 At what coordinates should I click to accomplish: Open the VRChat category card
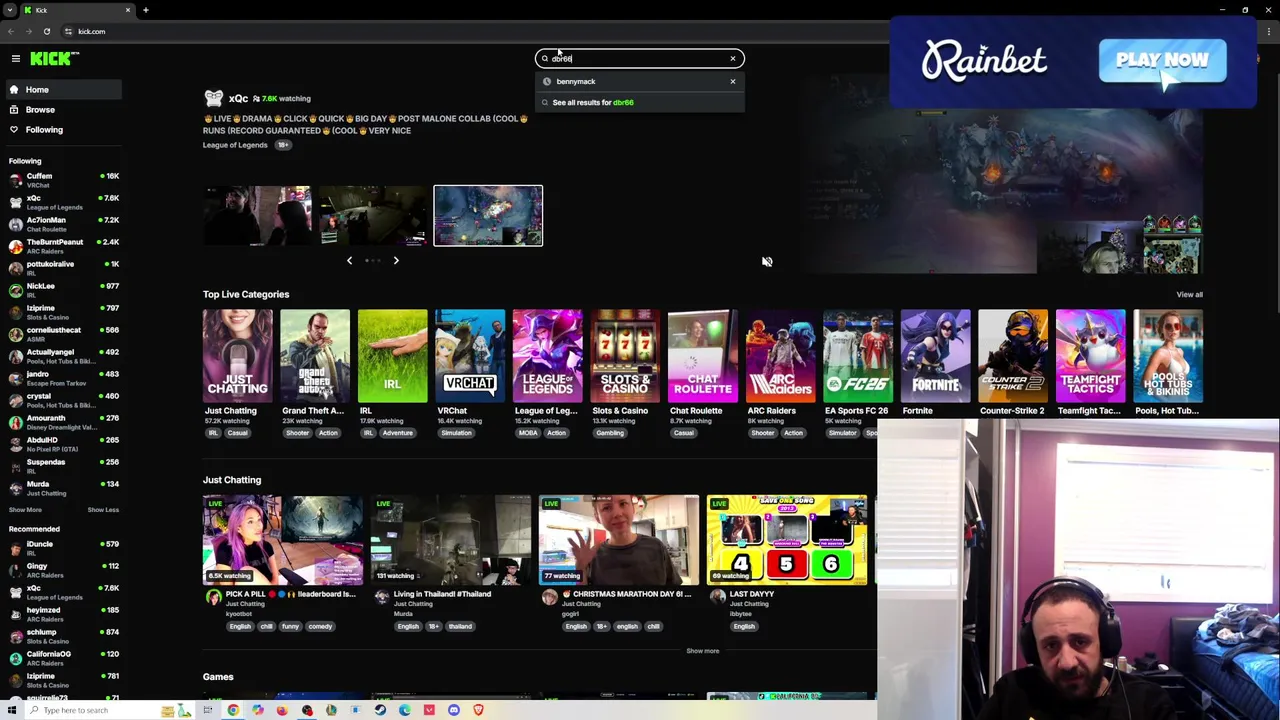(x=470, y=356)
